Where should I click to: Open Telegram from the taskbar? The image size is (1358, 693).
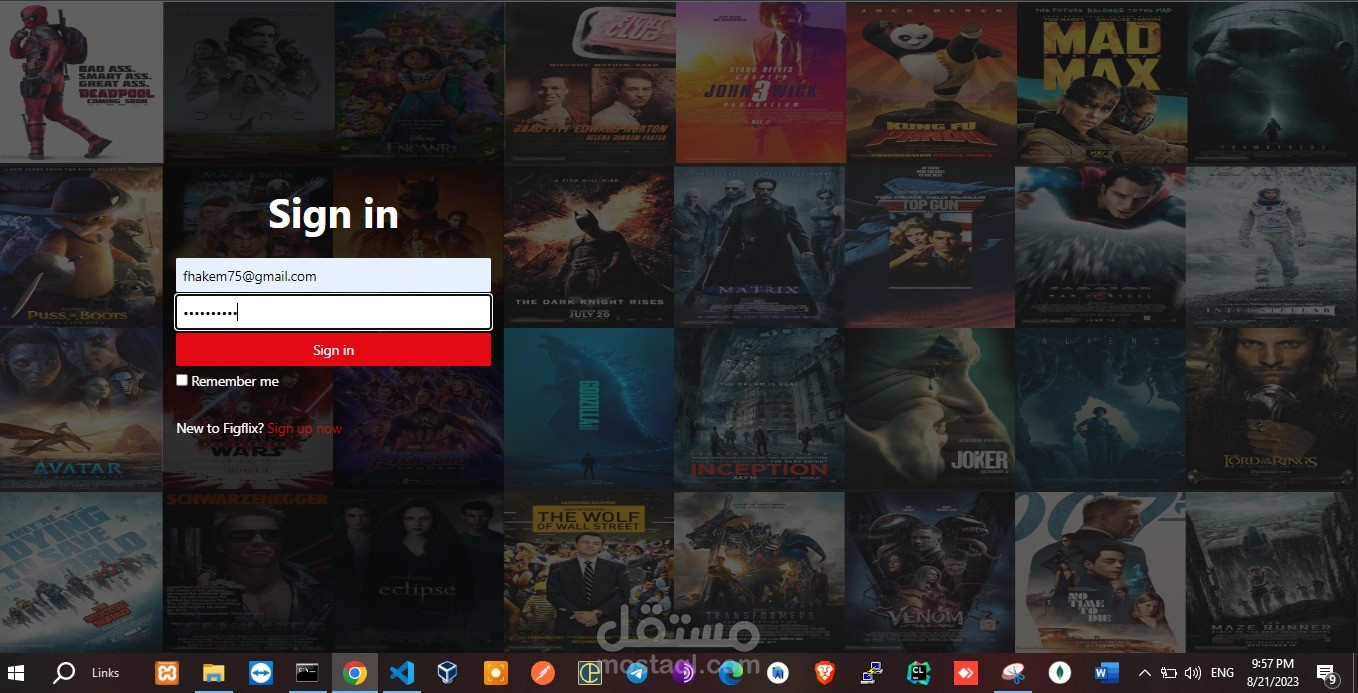(x=636, y=673)
